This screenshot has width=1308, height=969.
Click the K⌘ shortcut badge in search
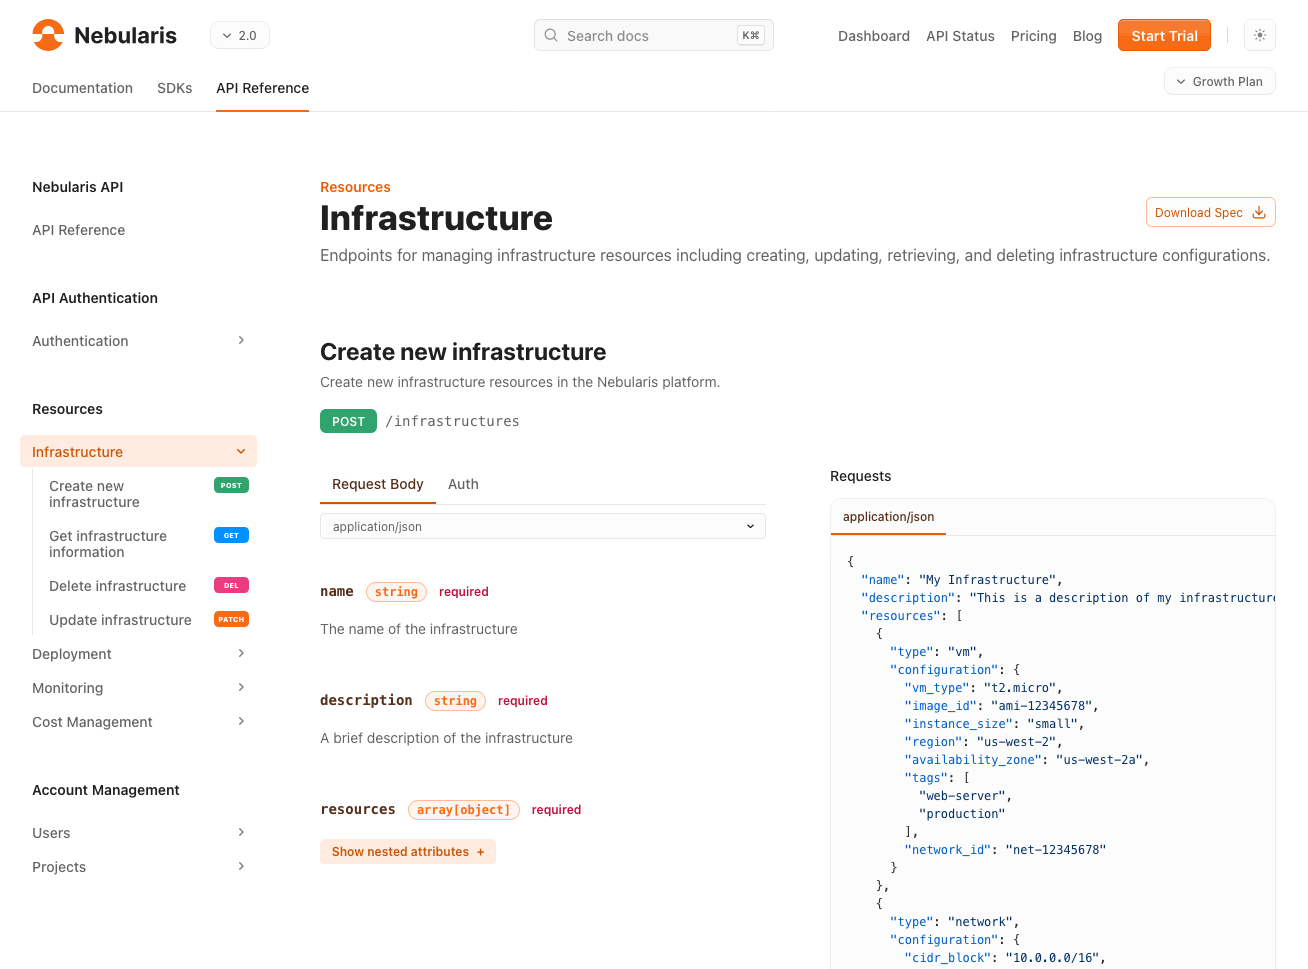(x=751, y=34)
